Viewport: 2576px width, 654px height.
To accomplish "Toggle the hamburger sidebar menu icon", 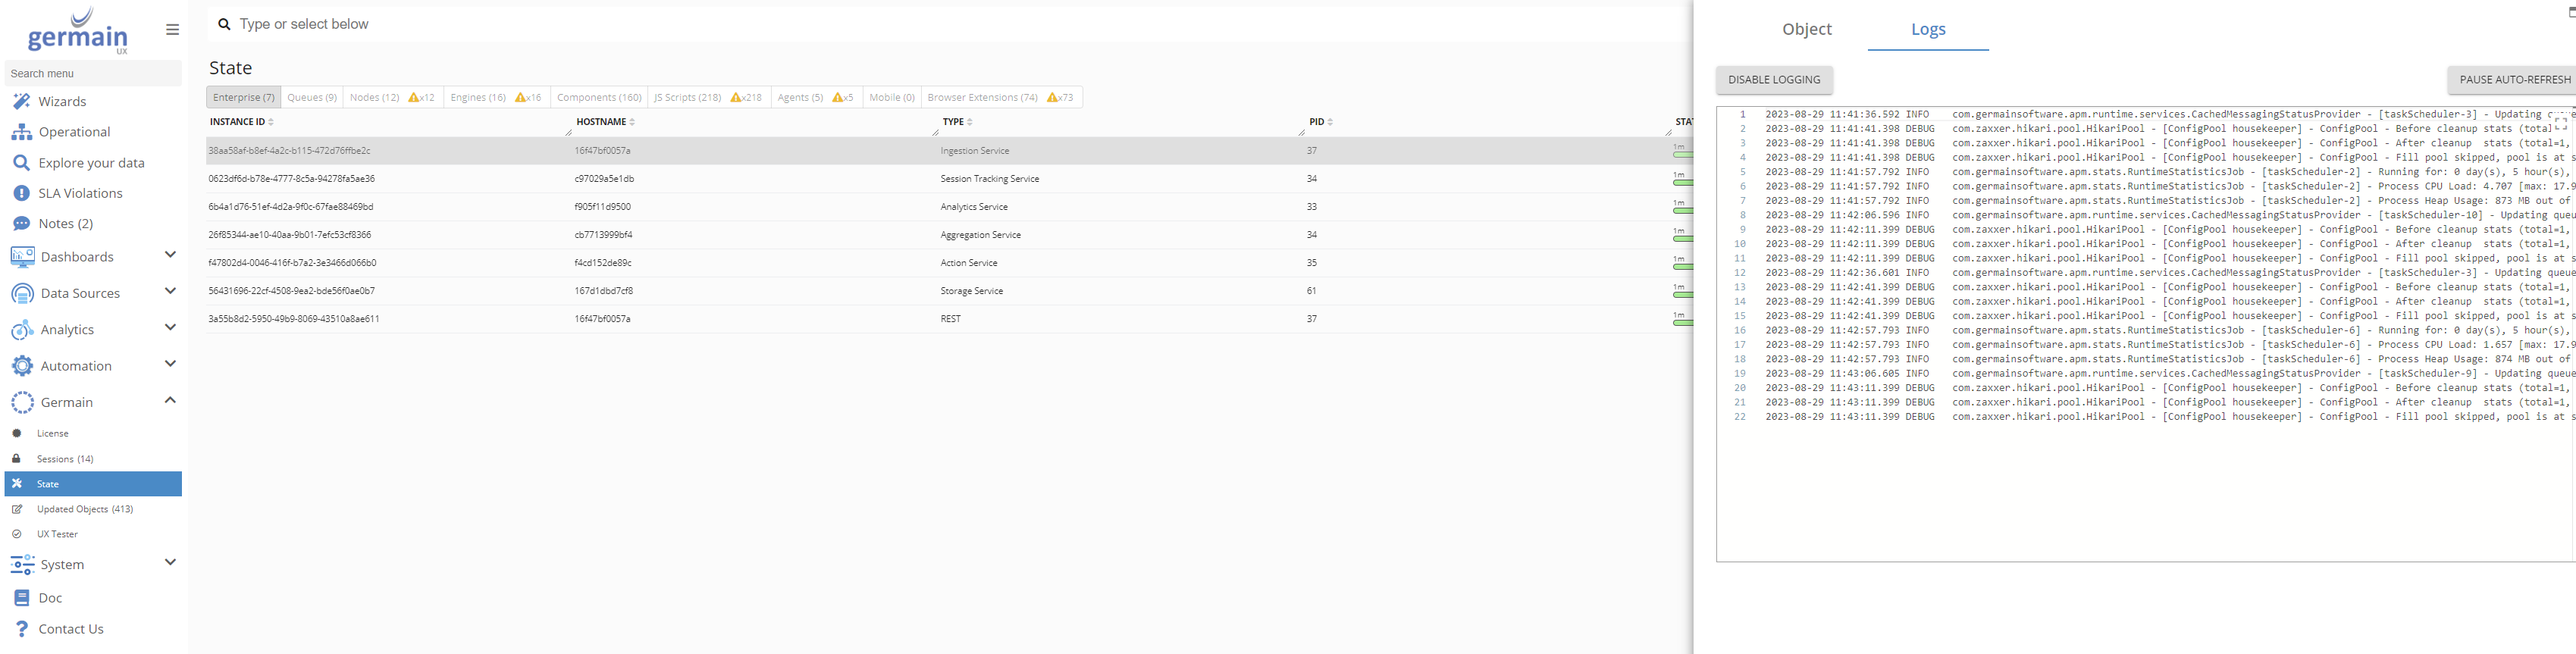I will [172, 30].
